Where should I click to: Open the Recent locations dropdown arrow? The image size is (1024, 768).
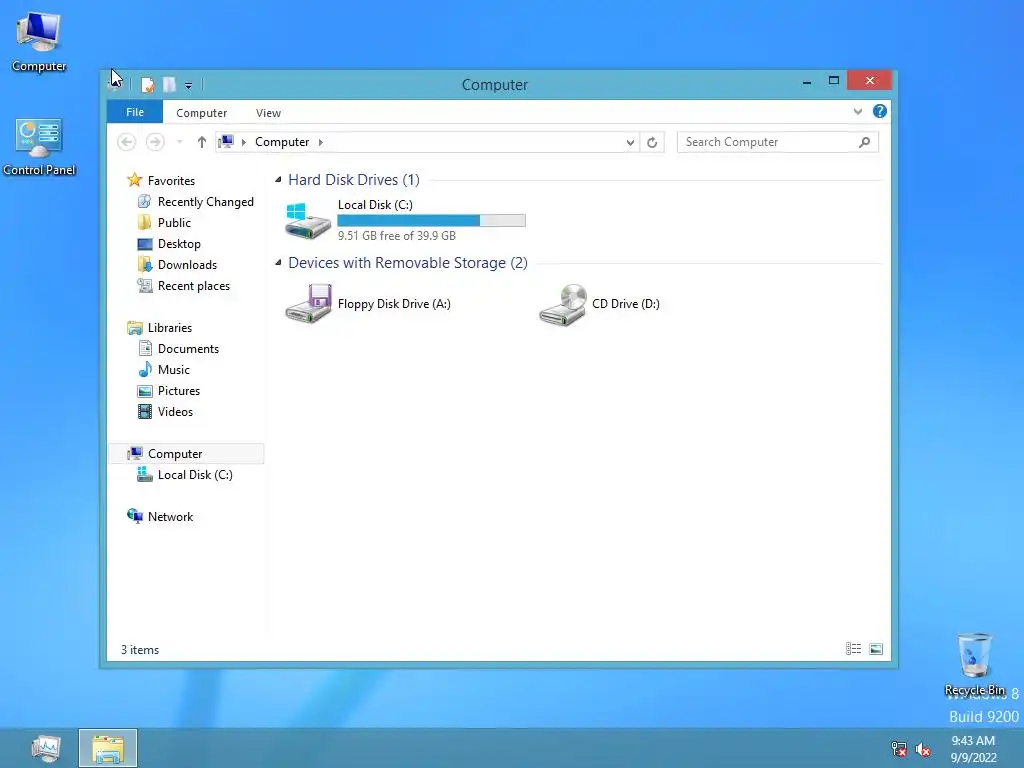180,142
